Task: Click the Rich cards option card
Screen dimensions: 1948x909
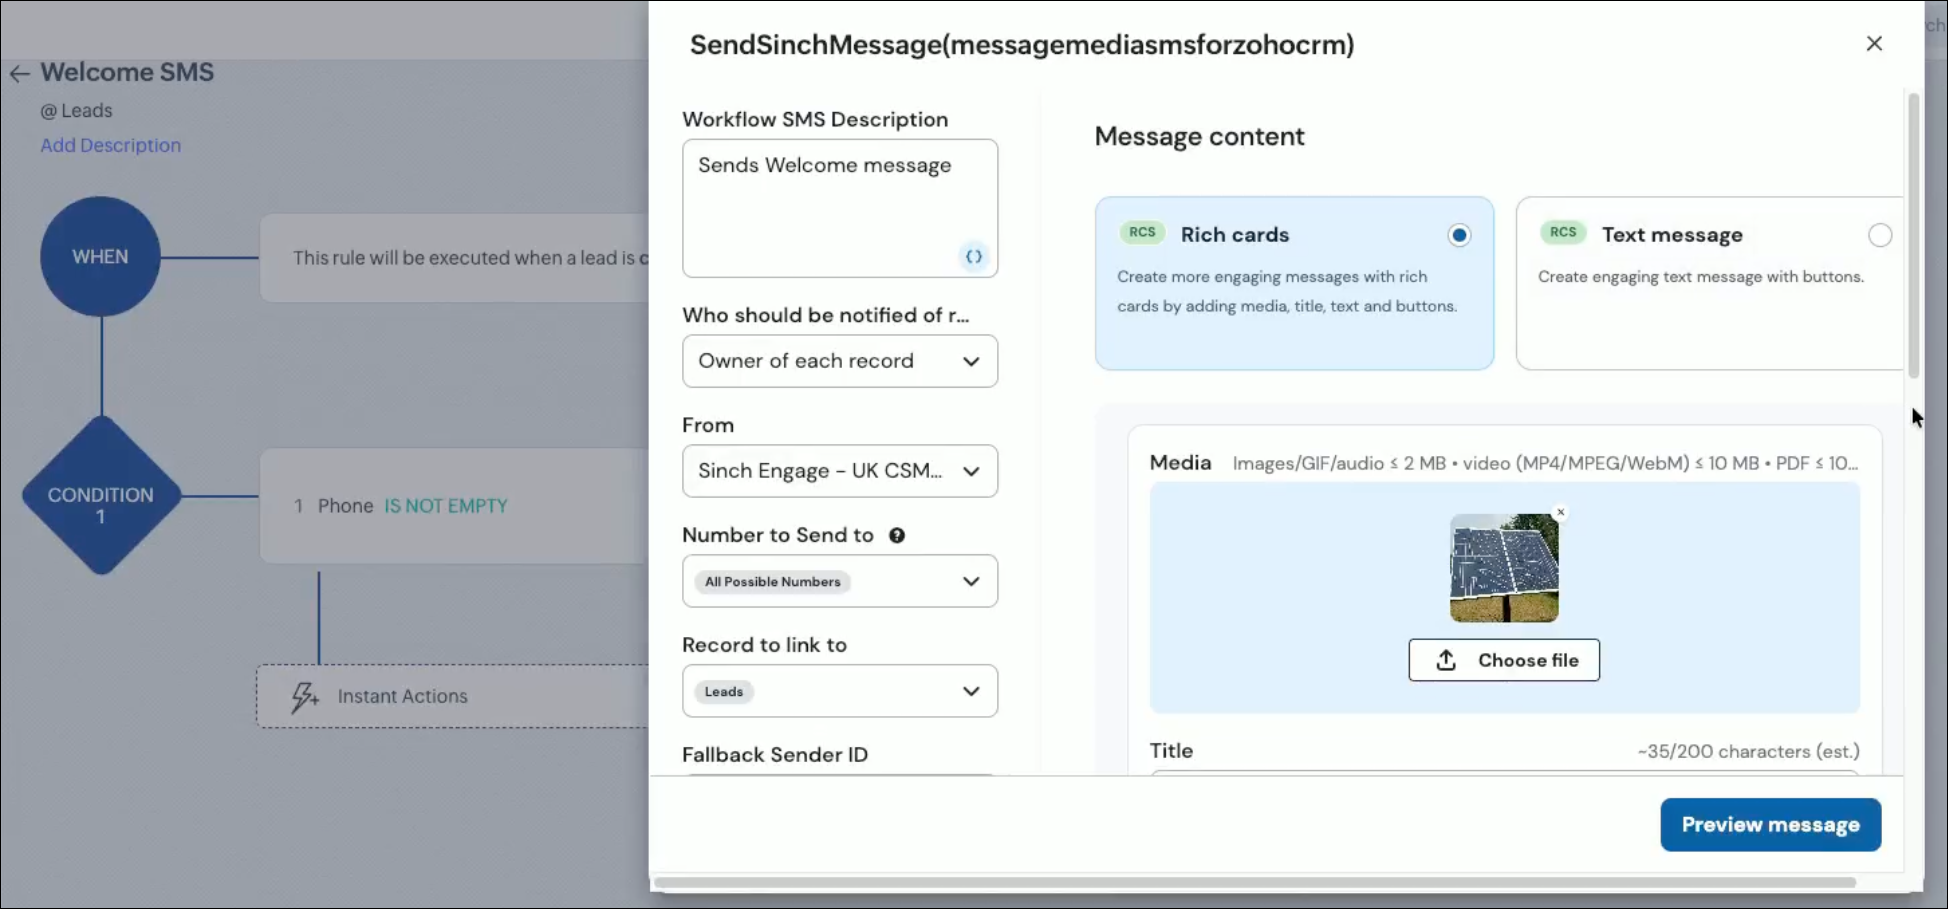Action: tap(1294, 283)
